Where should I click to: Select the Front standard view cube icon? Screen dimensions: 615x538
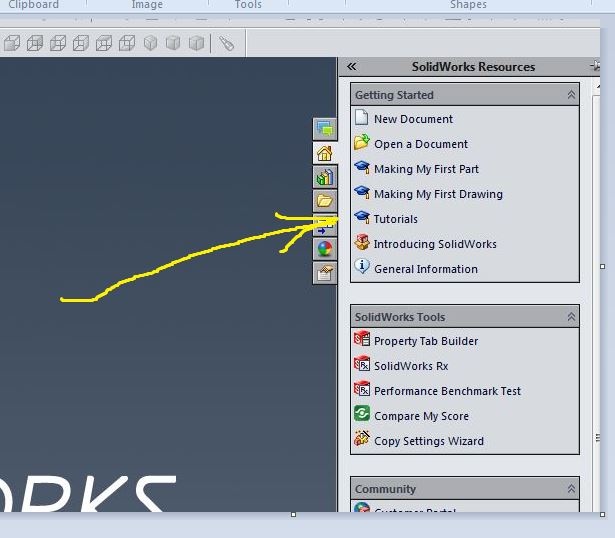[12, 43]
